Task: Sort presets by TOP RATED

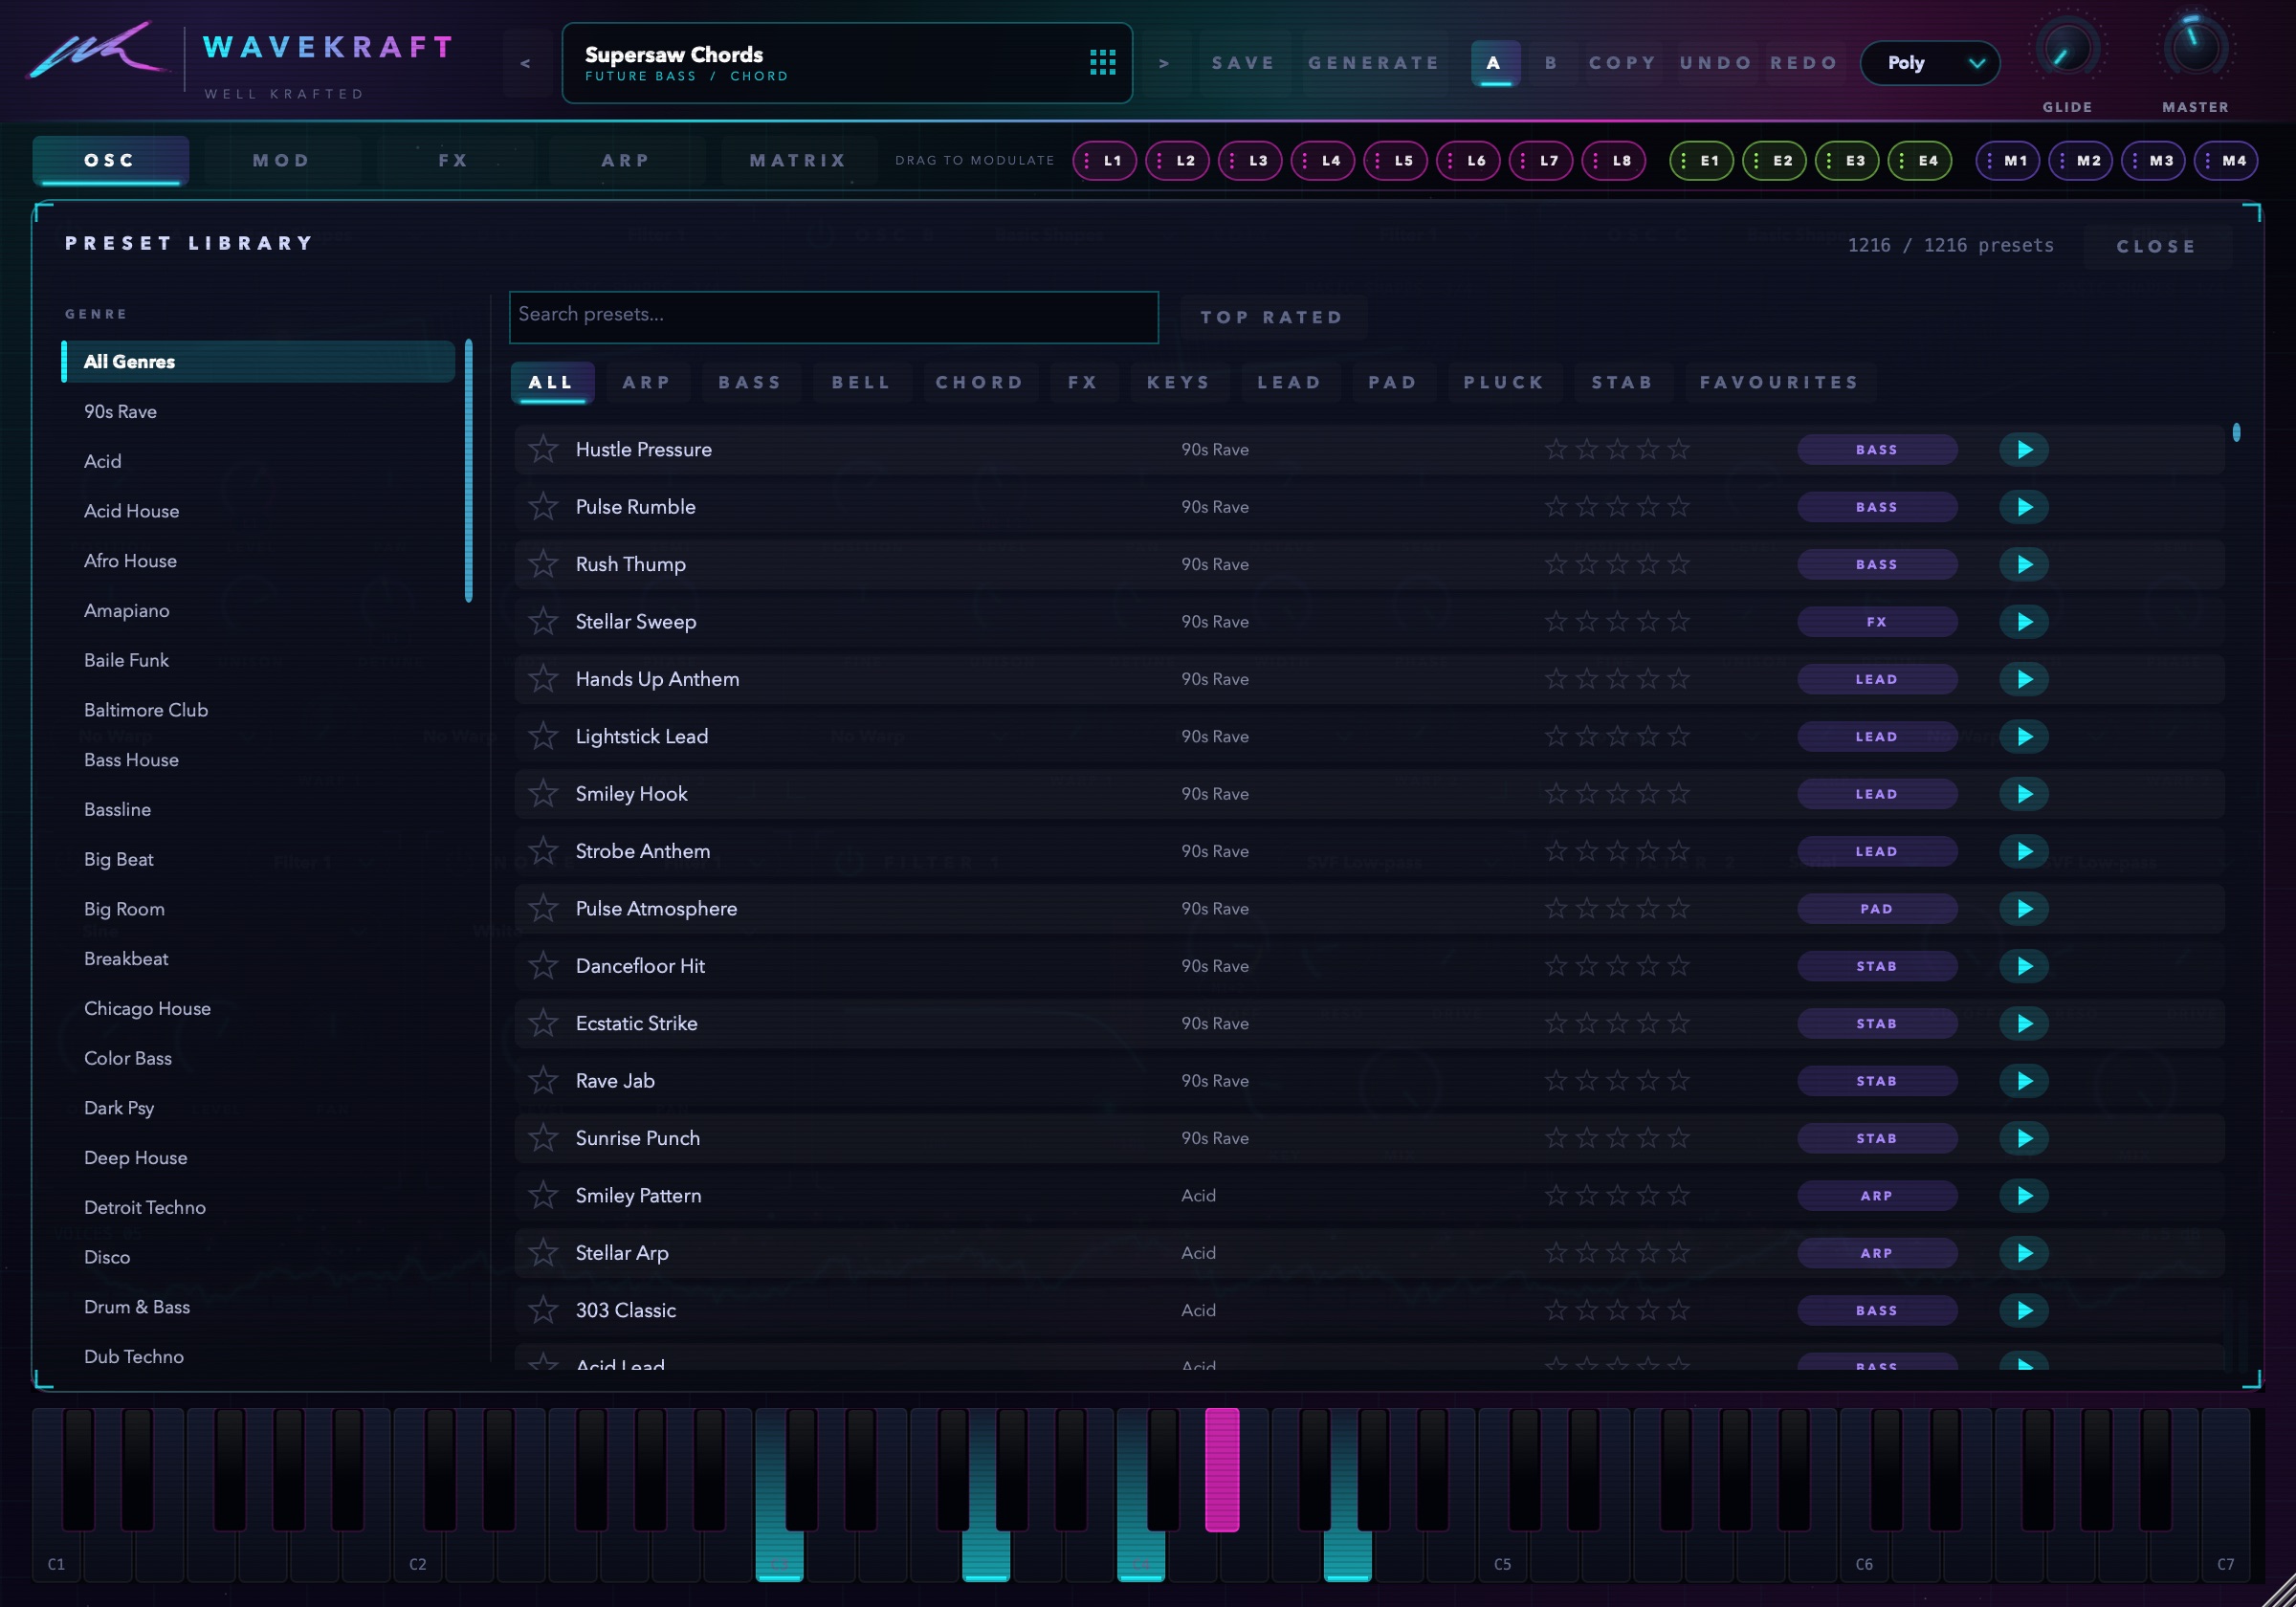Action: (x=1271, y=318)
